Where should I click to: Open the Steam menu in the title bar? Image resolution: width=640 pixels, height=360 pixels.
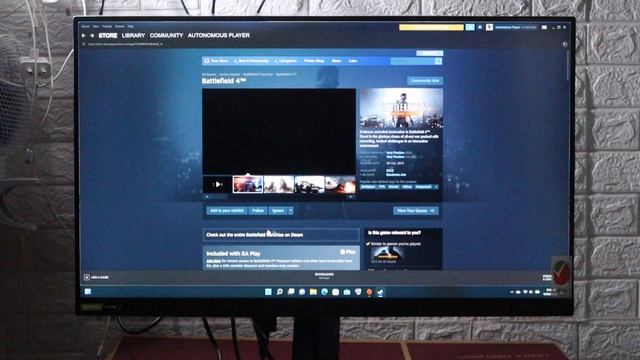coord(85,27)
